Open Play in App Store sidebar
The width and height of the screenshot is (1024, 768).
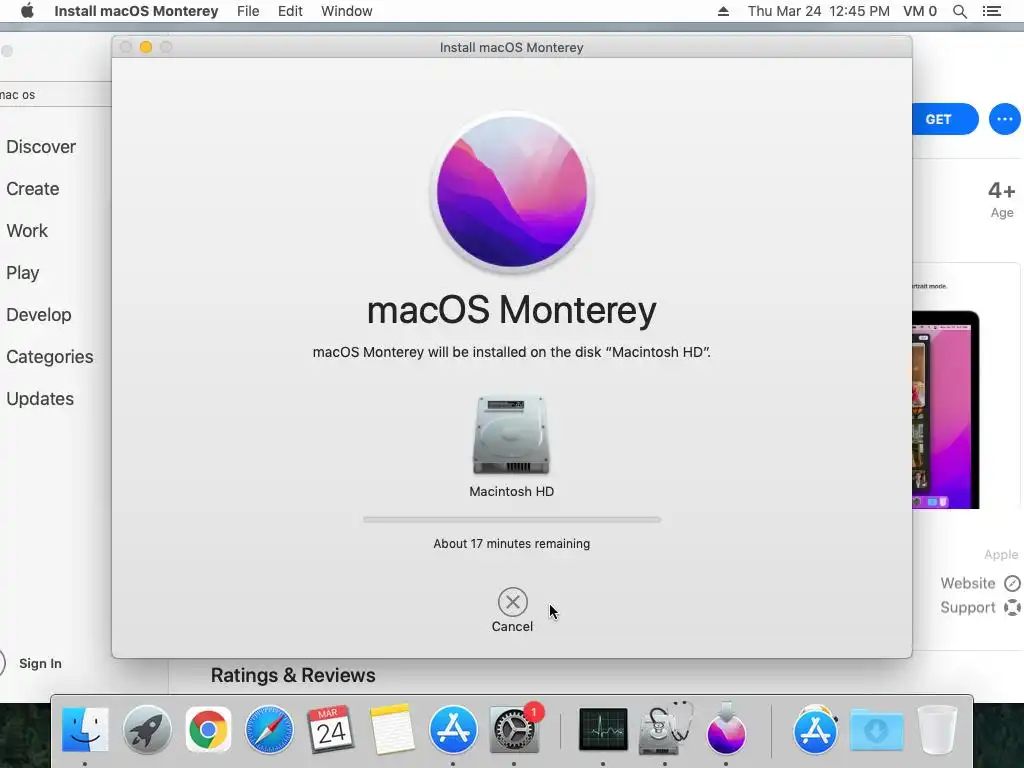pos(23,273)
